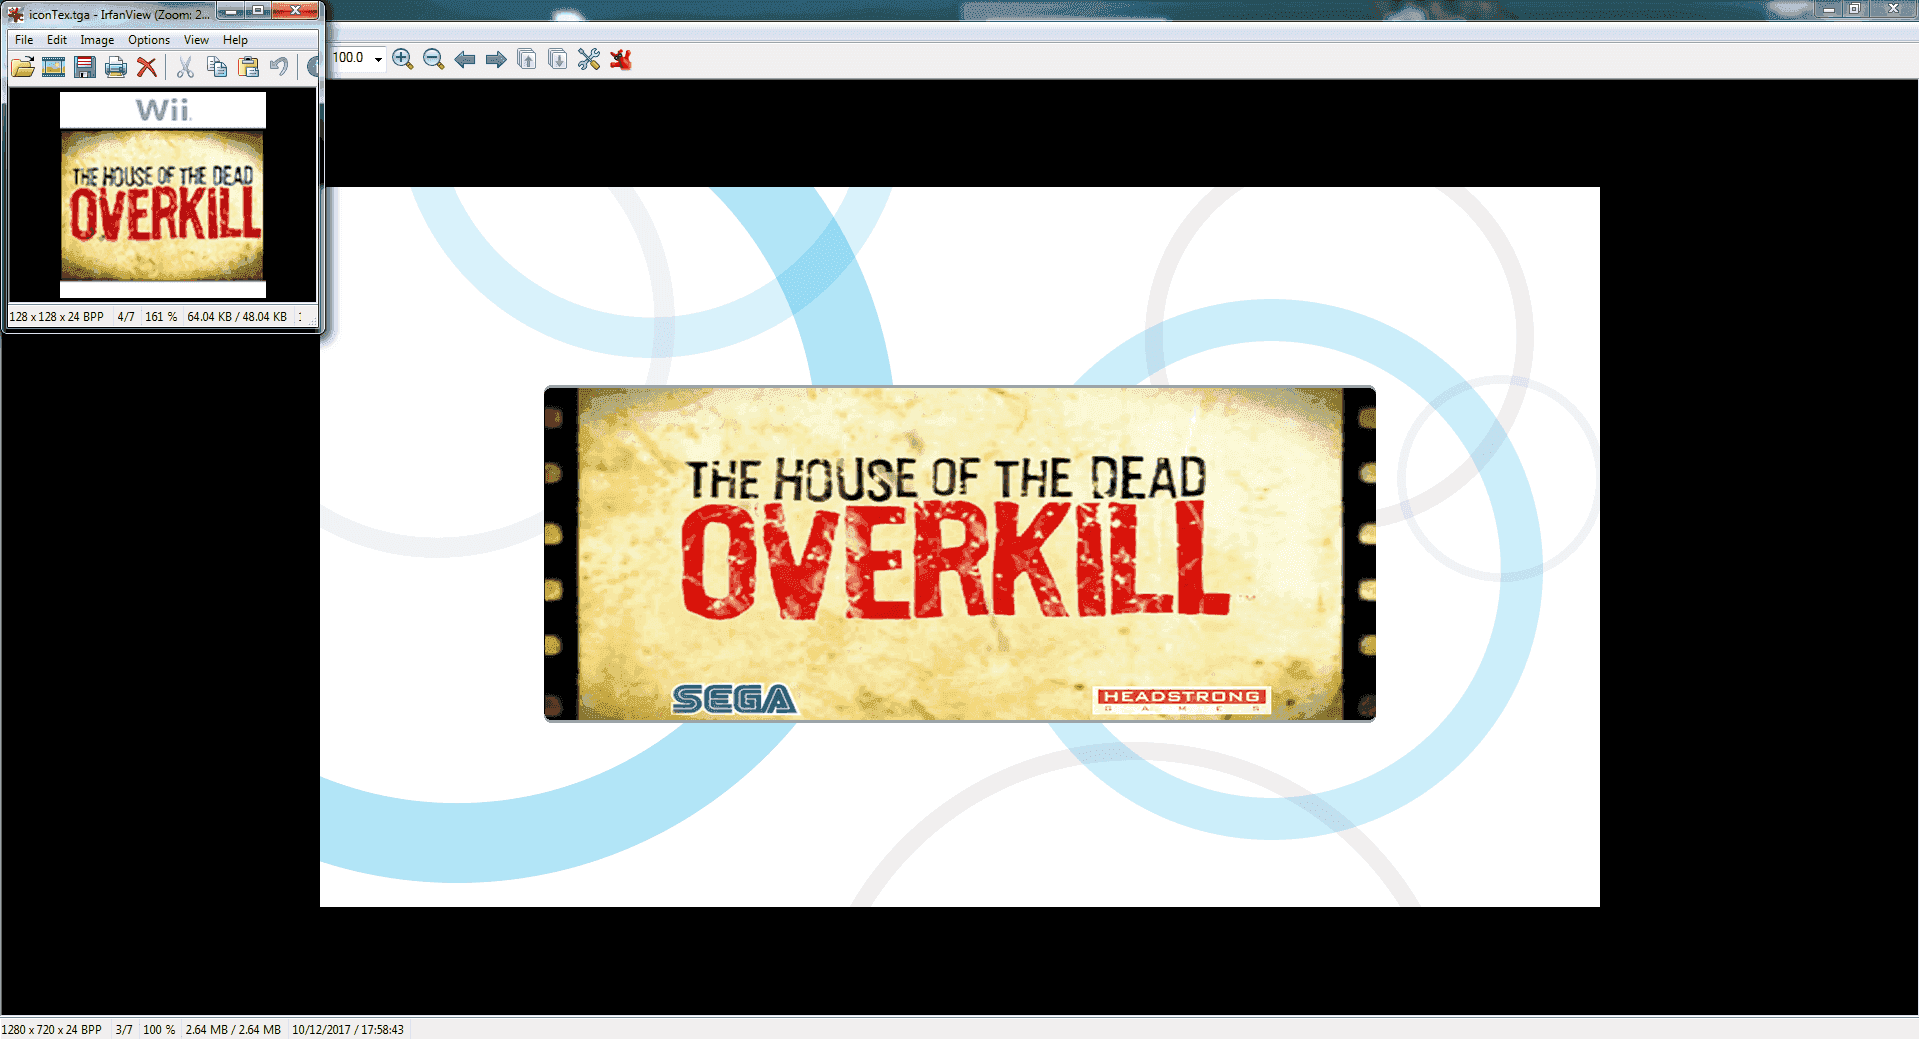Viewport: 1919px width, 1040px height.
Task: Click the IrfanView title bar app icon
Action: click(x=16, y=14)
